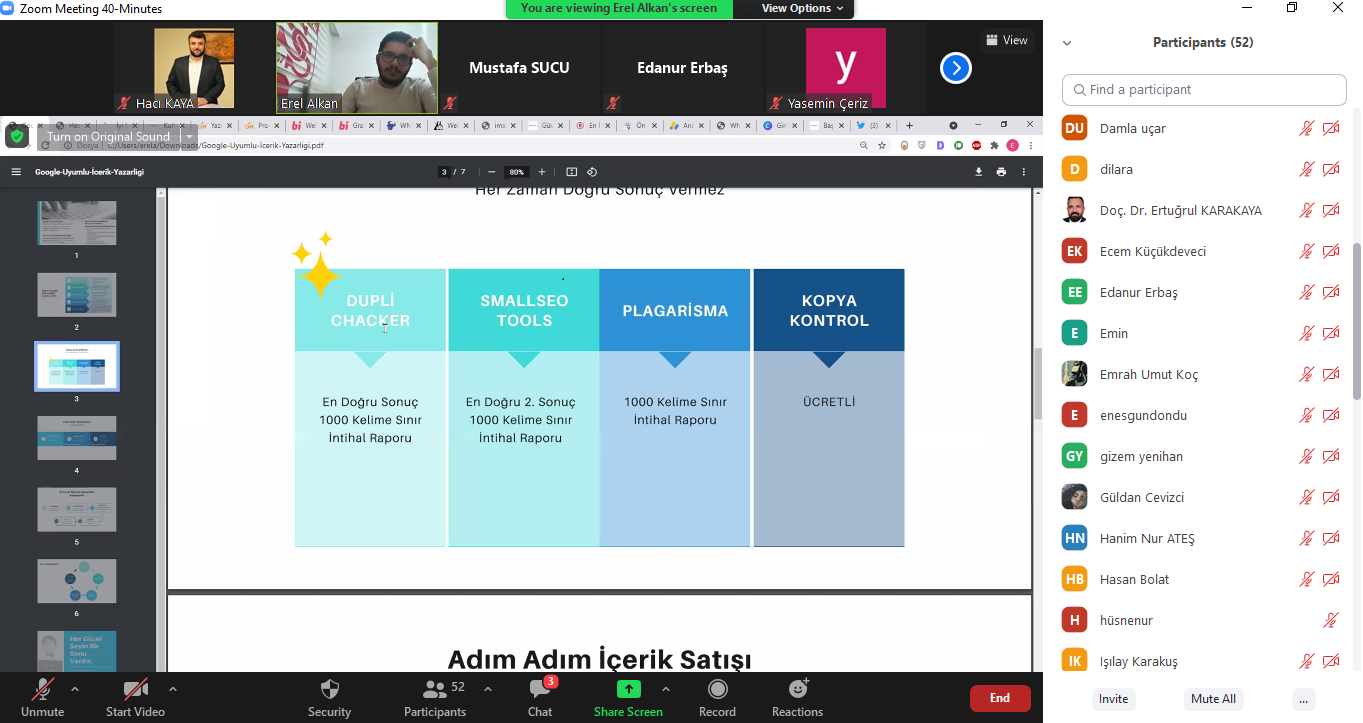Click the next-videos blue arrow
Viewport: 1363px width, 723px height.
coord(956,68)
